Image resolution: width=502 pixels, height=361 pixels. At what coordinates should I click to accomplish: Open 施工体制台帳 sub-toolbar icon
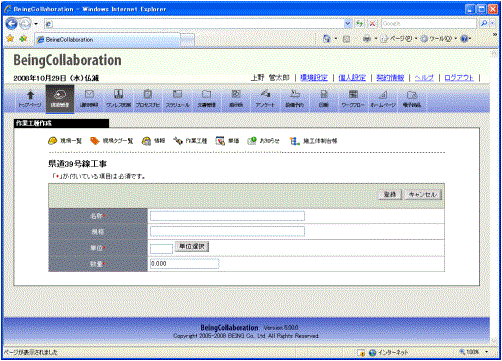pos(313,141)
